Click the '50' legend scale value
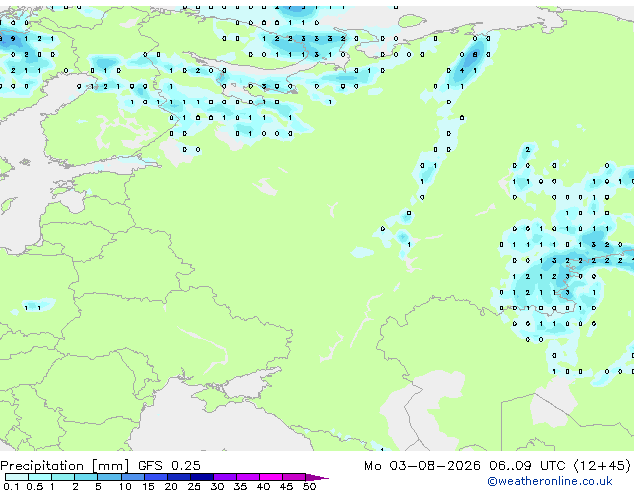 coord(309,486)
